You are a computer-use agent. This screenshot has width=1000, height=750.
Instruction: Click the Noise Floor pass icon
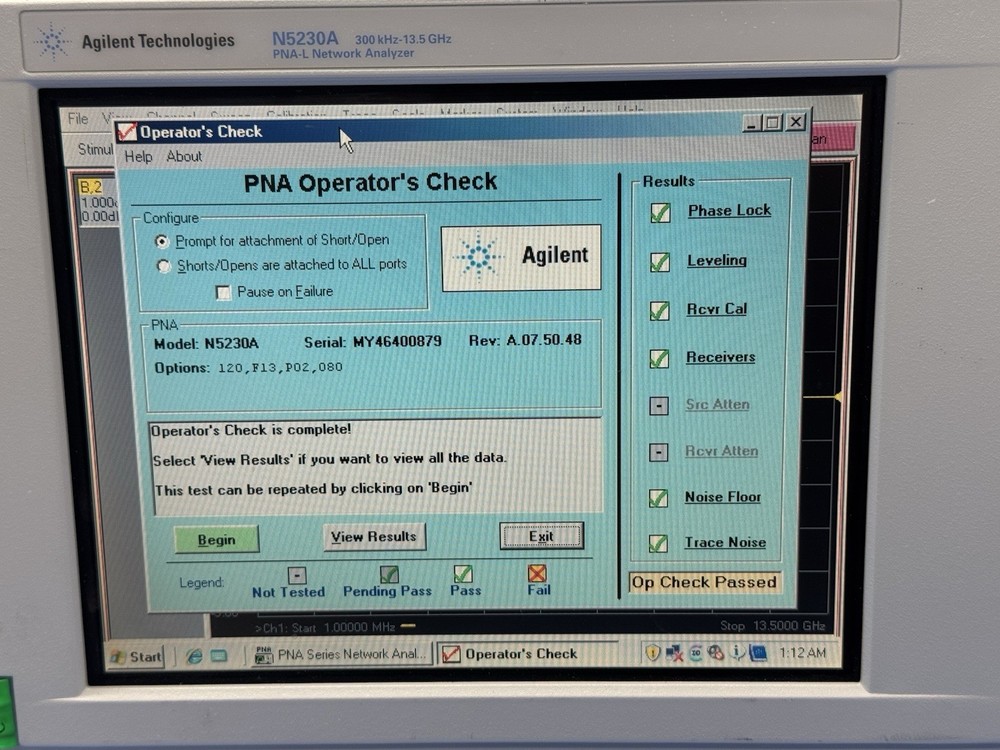pyautogui.click(x=660, y=497)
